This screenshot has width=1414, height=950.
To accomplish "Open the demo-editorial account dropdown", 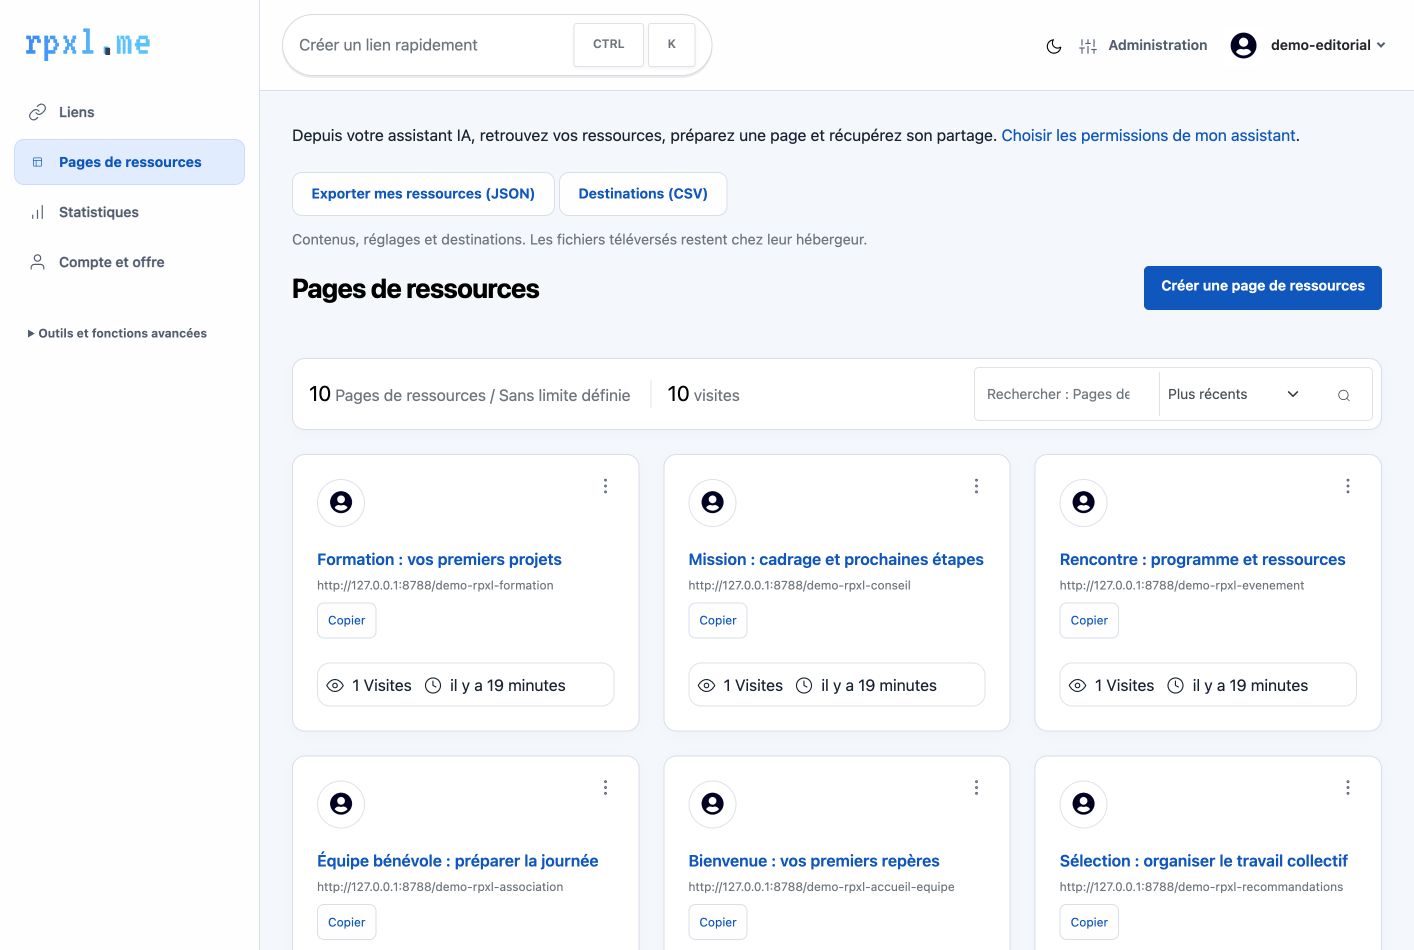I will point(1327,45).
